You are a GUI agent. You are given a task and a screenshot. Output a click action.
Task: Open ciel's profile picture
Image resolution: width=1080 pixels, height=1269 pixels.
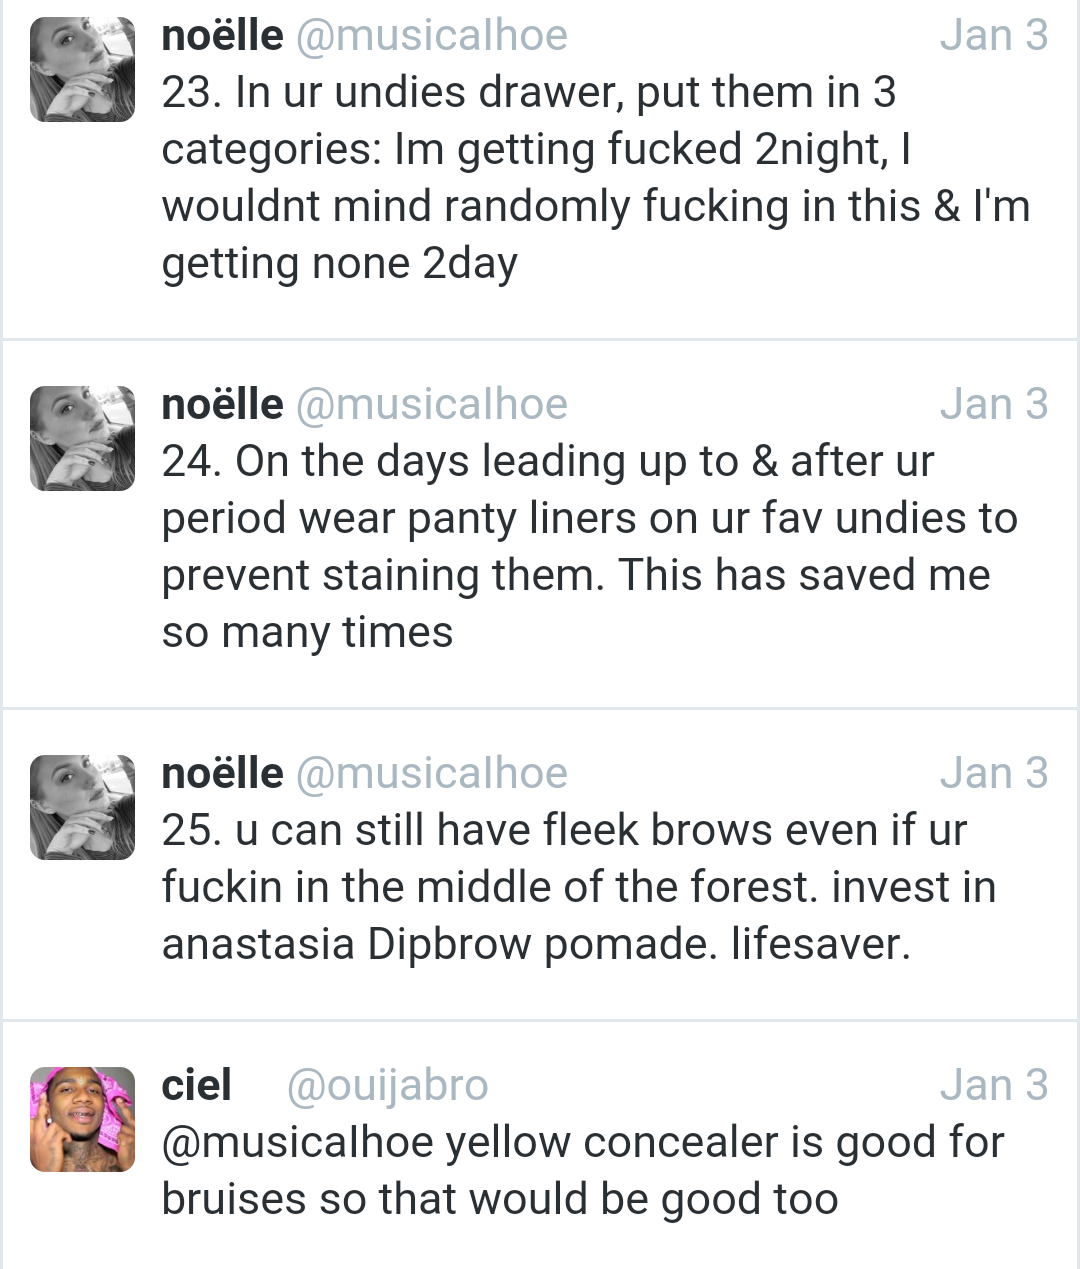82,1119
